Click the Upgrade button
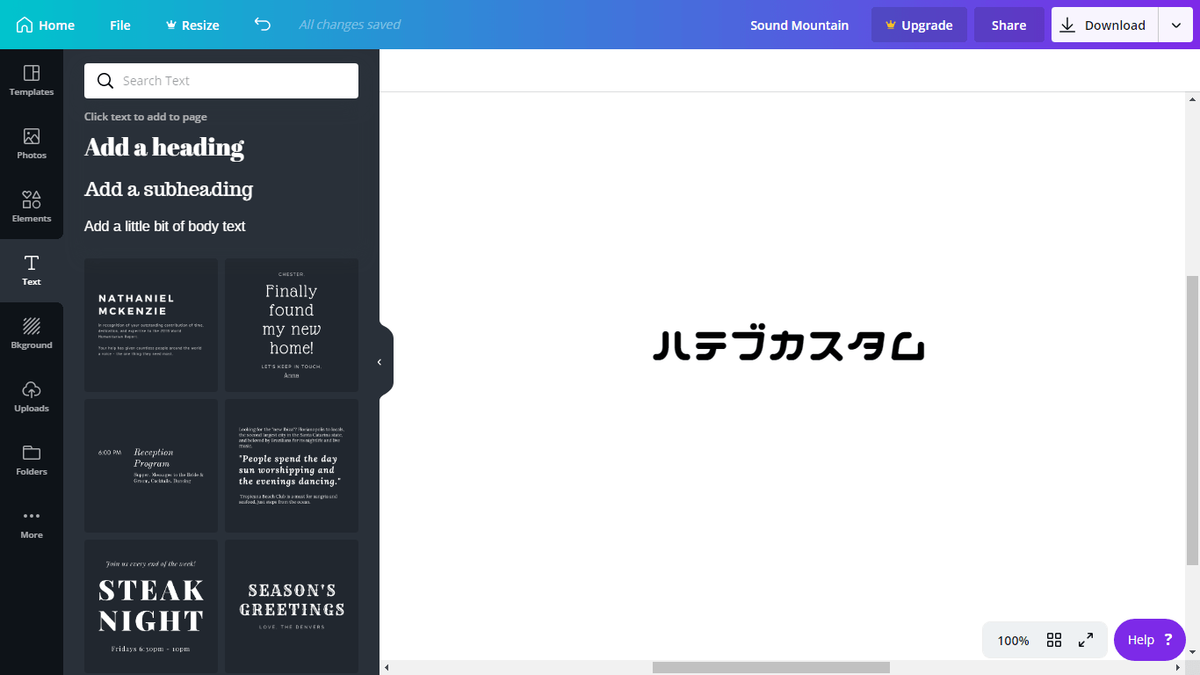Screen dimensions: 1200x675 point(919,25)
